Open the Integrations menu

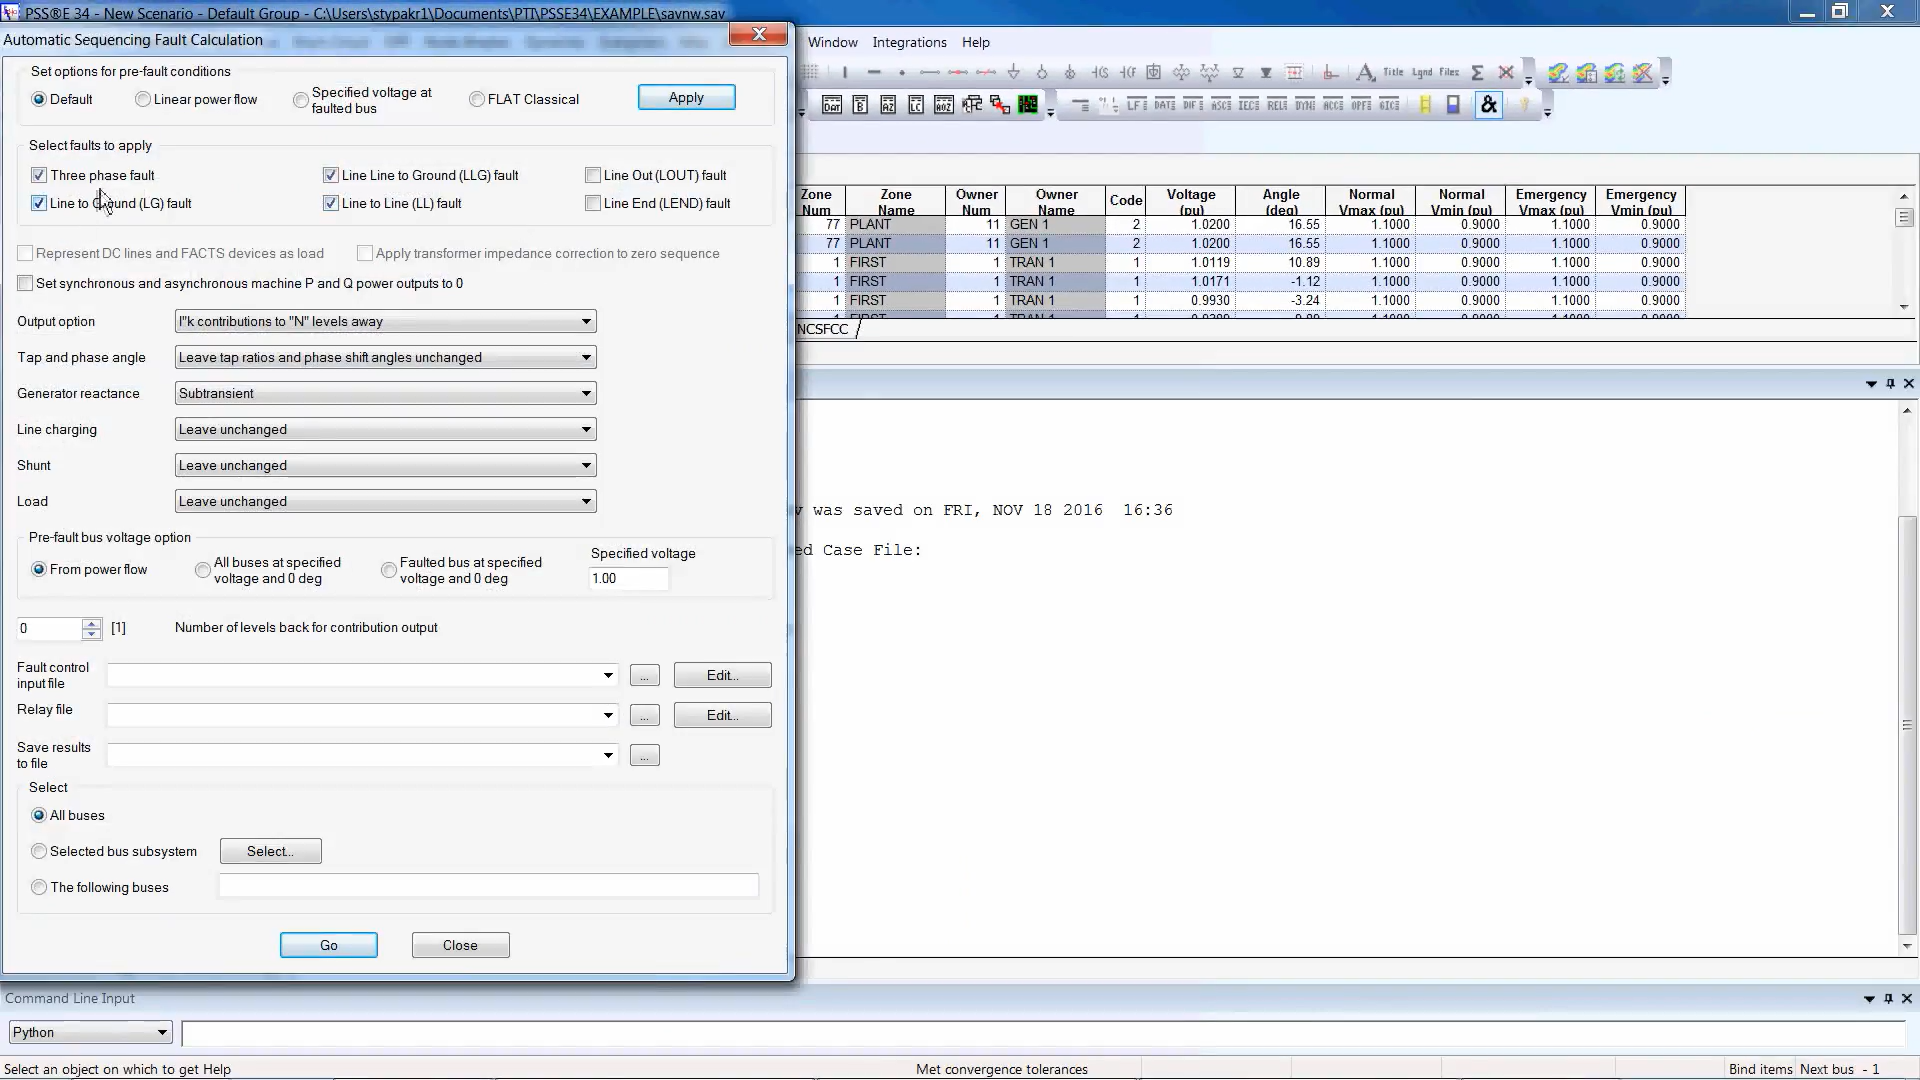909,42
